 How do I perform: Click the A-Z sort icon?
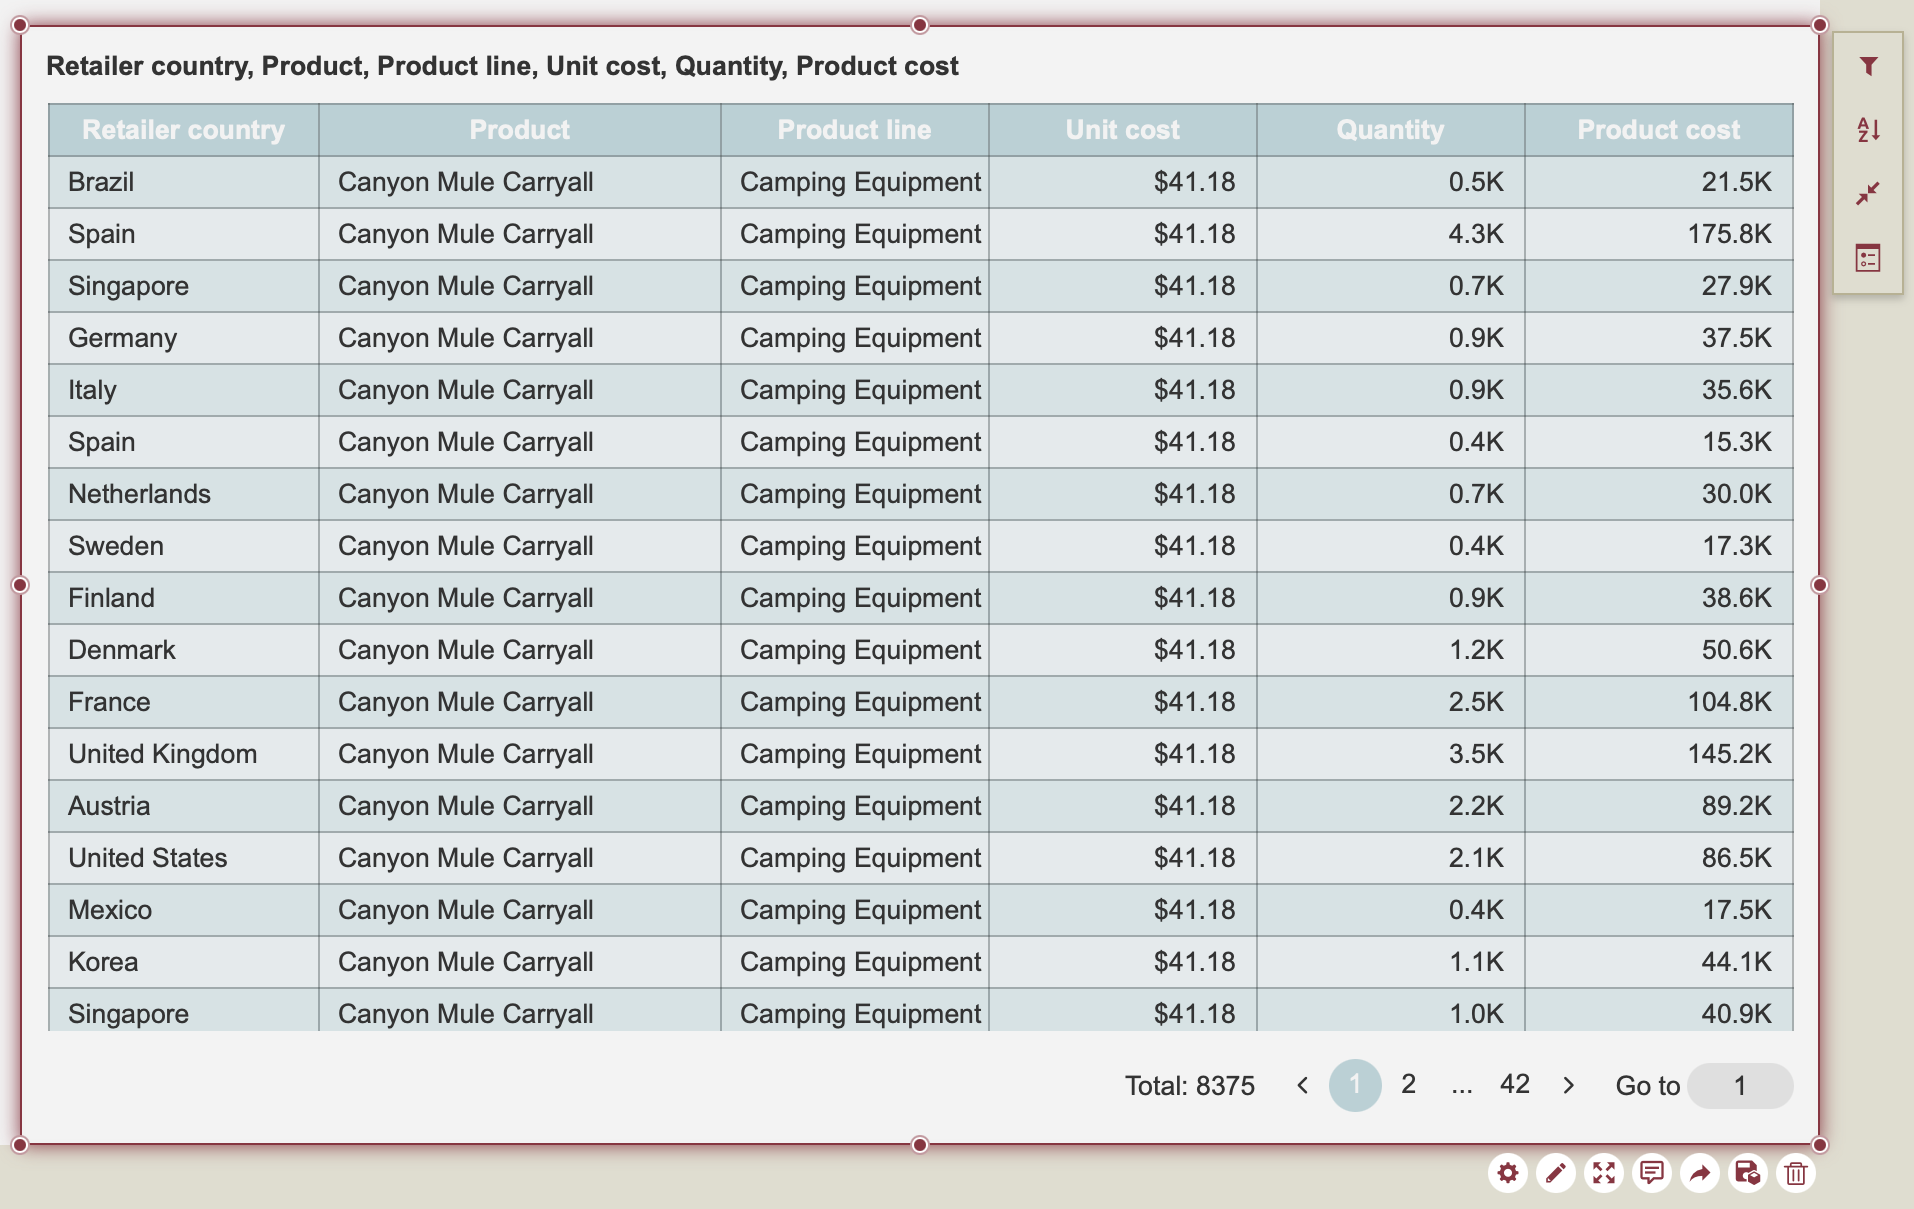tap(1867, 130)
